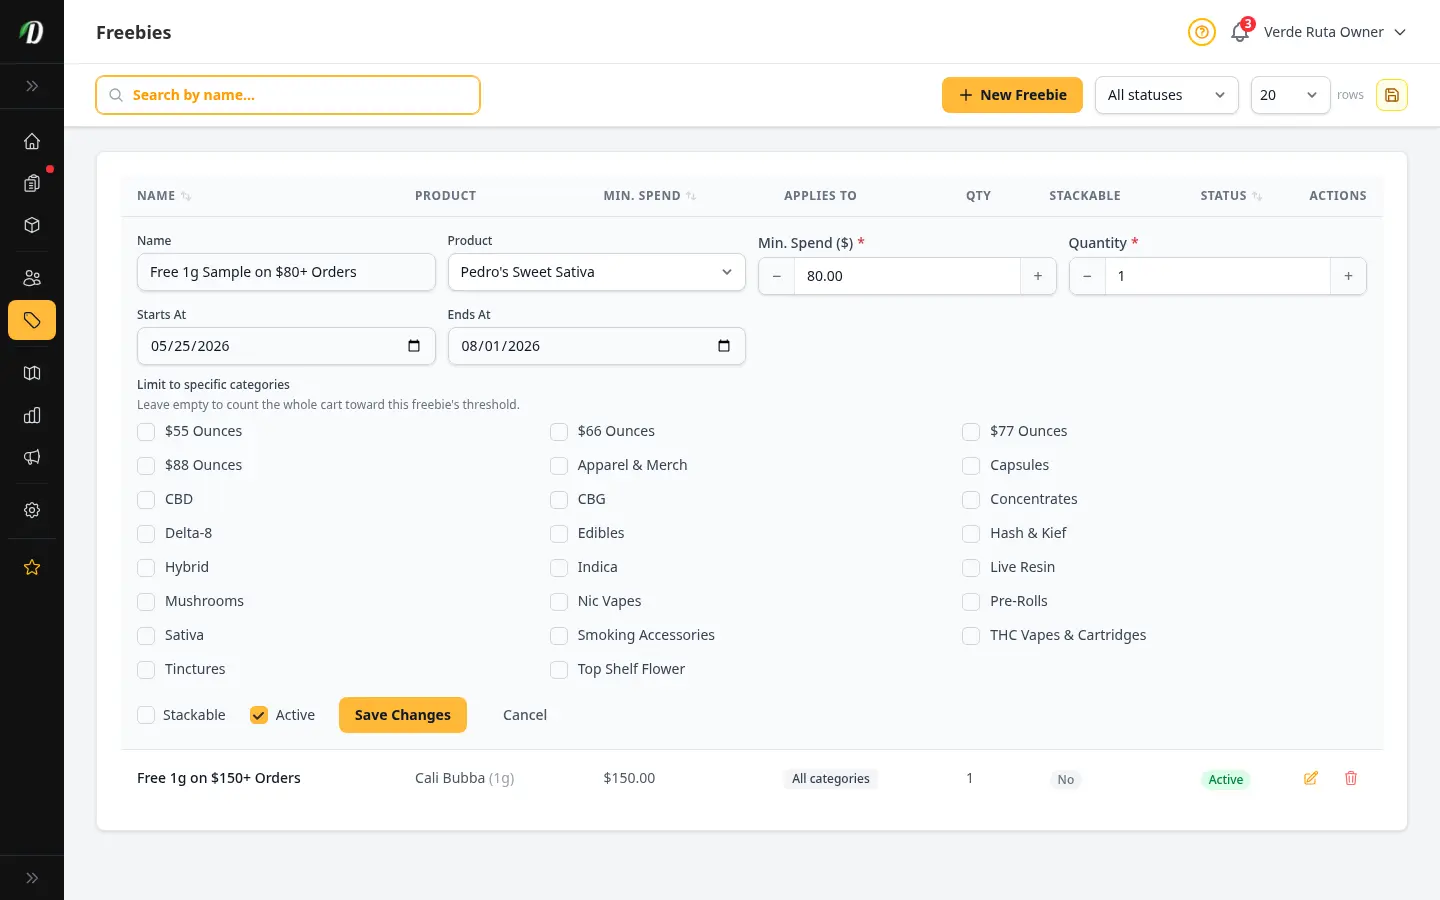Click the save layout disk icon
The image size is (1440, 900).
(1392, 95)
